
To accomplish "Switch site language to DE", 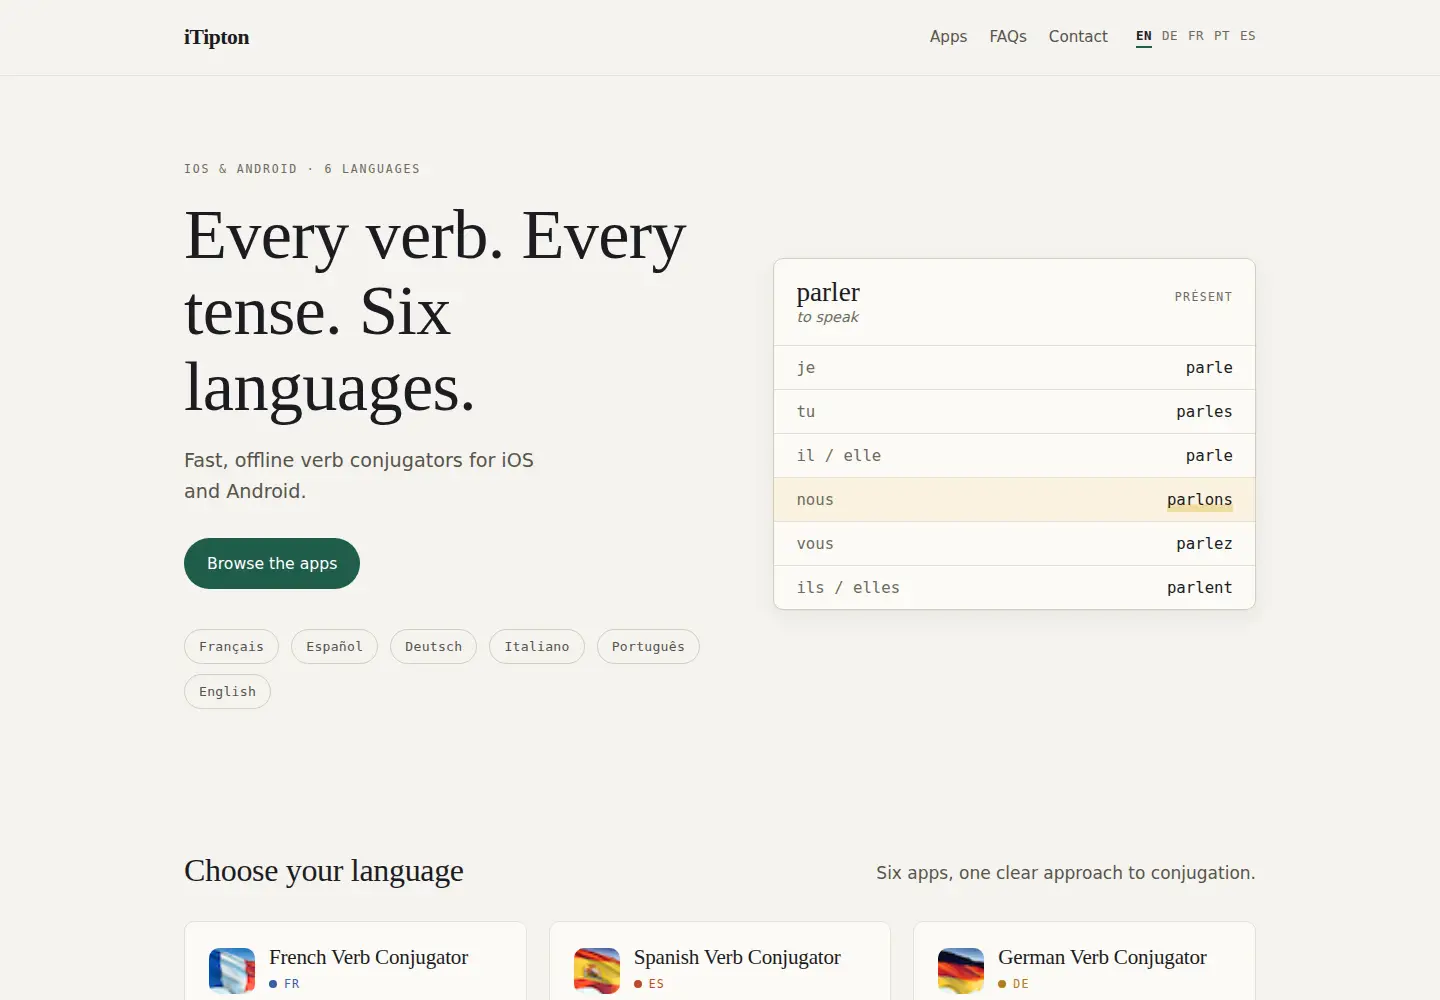I will pyautogui.click(x=1170, y=36).
